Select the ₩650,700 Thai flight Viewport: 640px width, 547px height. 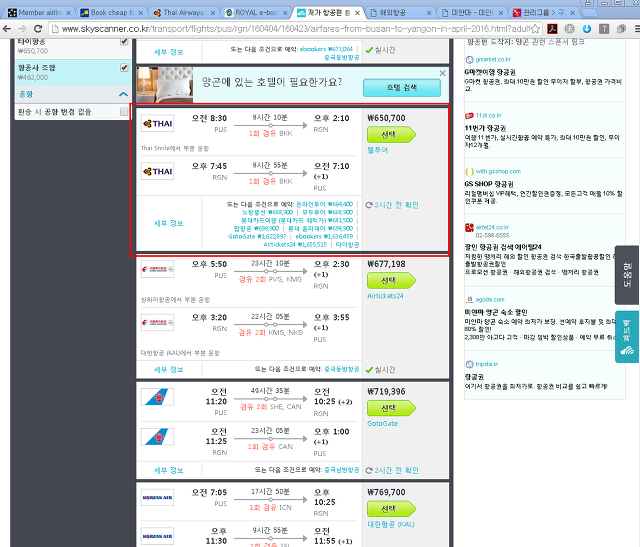[x=391, y=134]
